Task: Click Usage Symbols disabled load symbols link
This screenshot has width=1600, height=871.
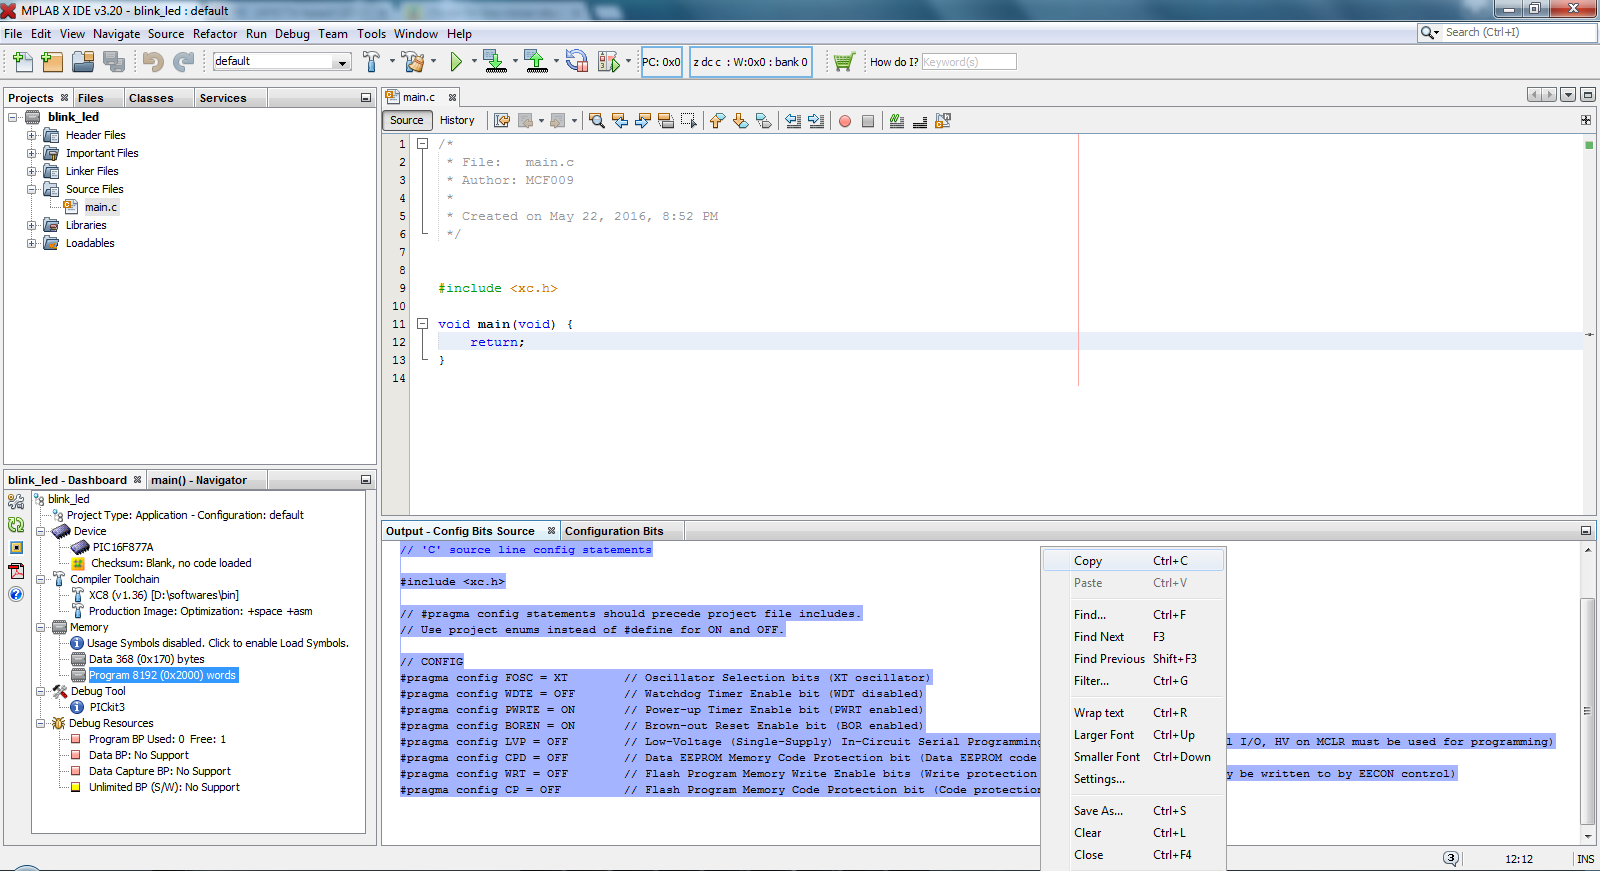Action: [x=217, y=643]
